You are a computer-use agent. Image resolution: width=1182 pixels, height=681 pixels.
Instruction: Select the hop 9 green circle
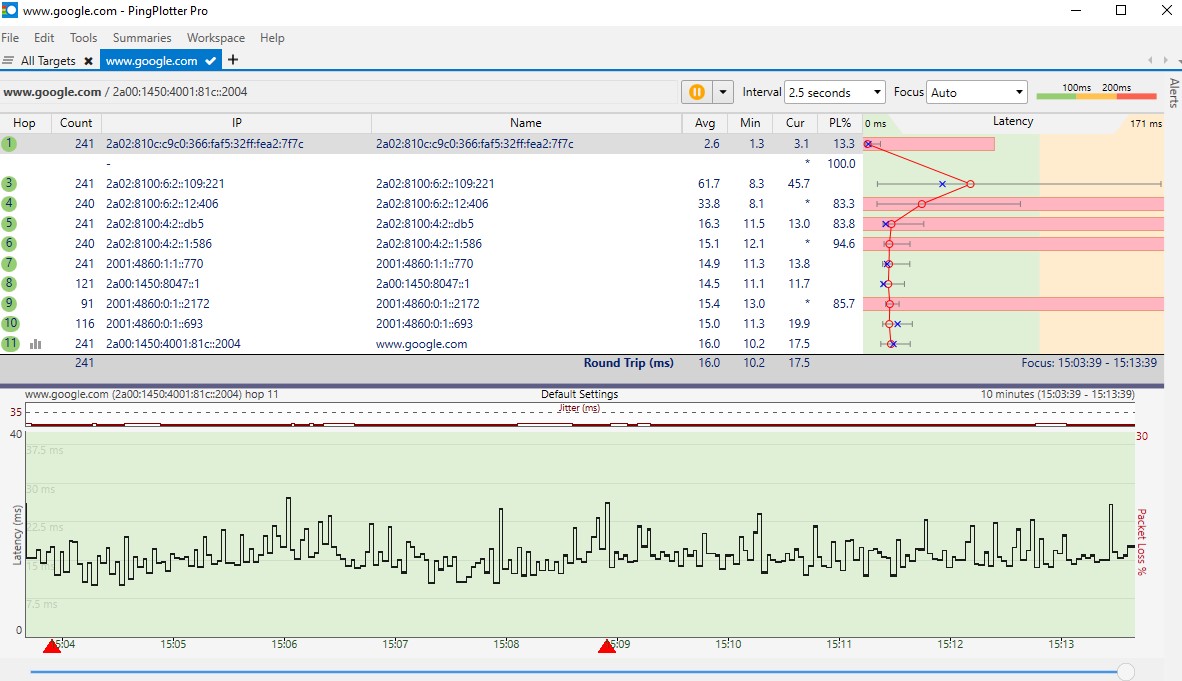[9, 303]
